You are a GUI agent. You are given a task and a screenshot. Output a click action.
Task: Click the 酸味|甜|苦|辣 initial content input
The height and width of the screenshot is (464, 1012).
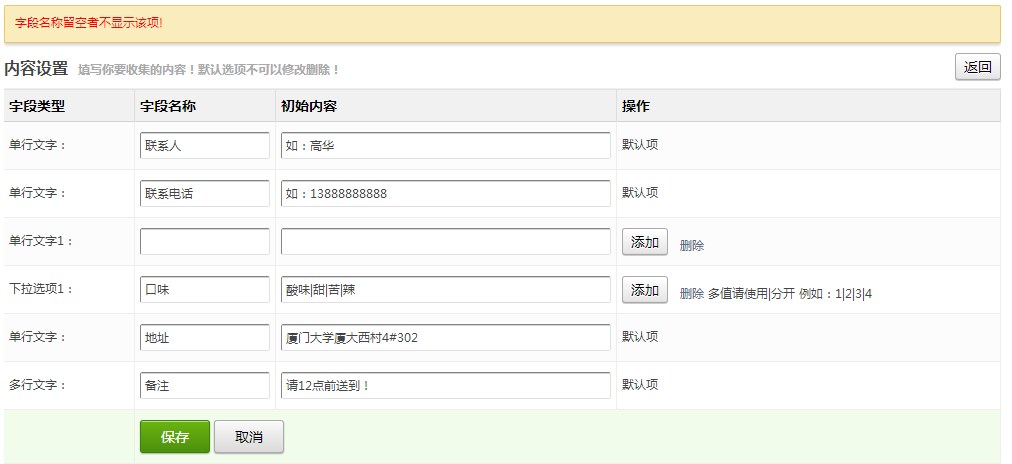pyautogui.click(x=445, y=289)
